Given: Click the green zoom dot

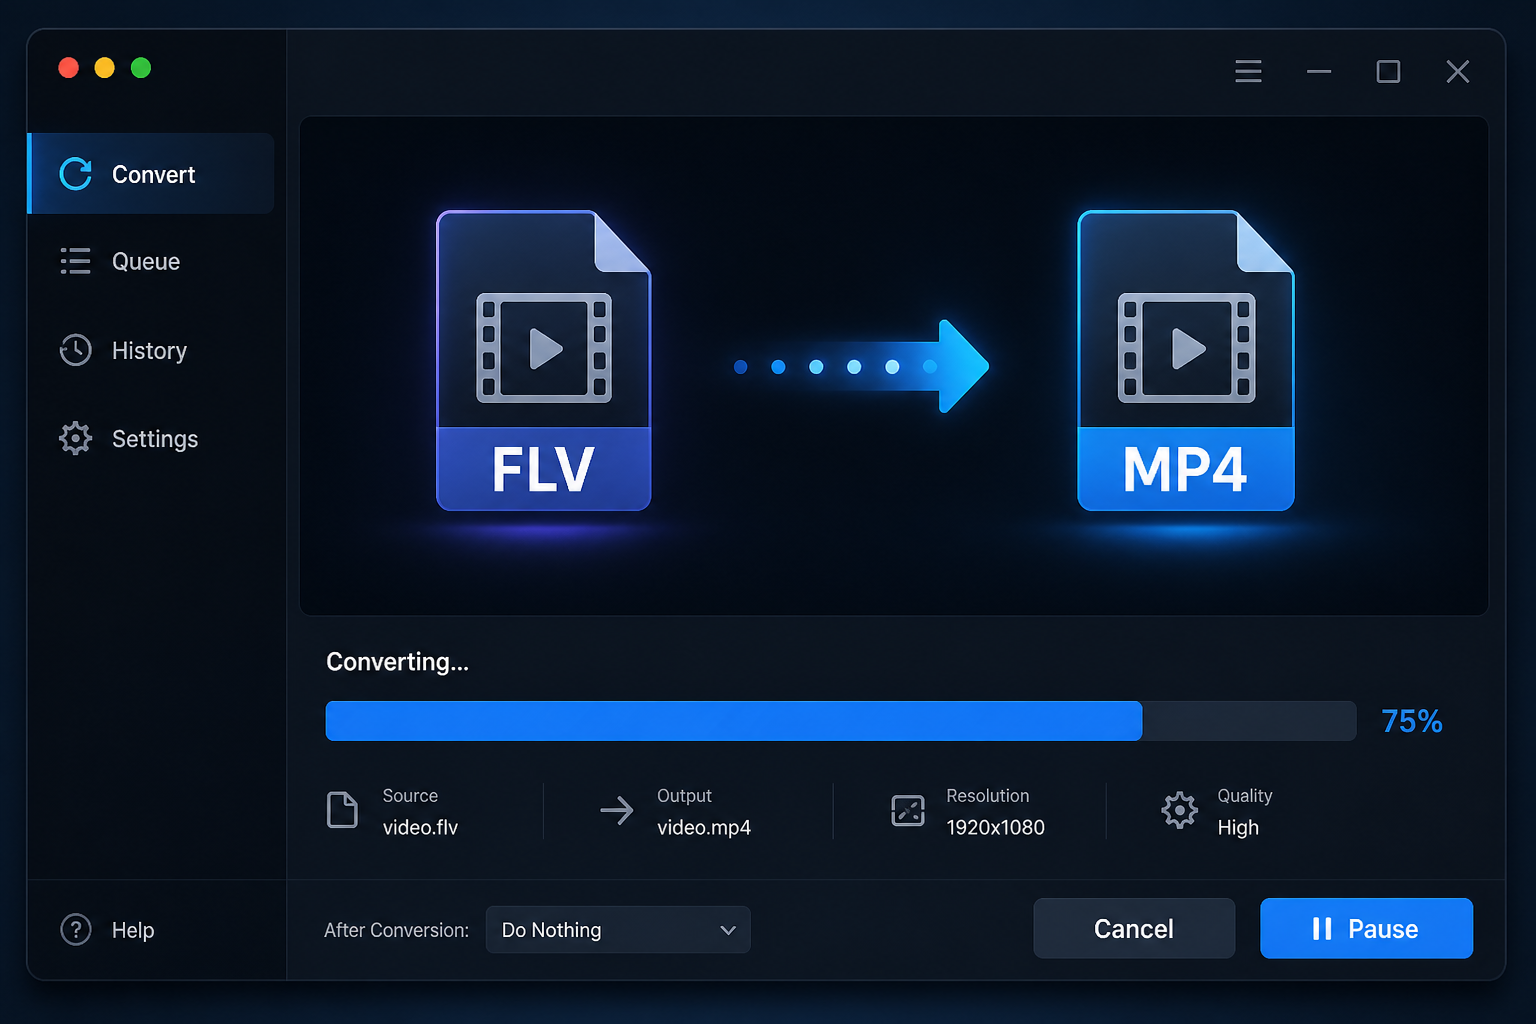Looking at the screenshot, I should 141,68.
